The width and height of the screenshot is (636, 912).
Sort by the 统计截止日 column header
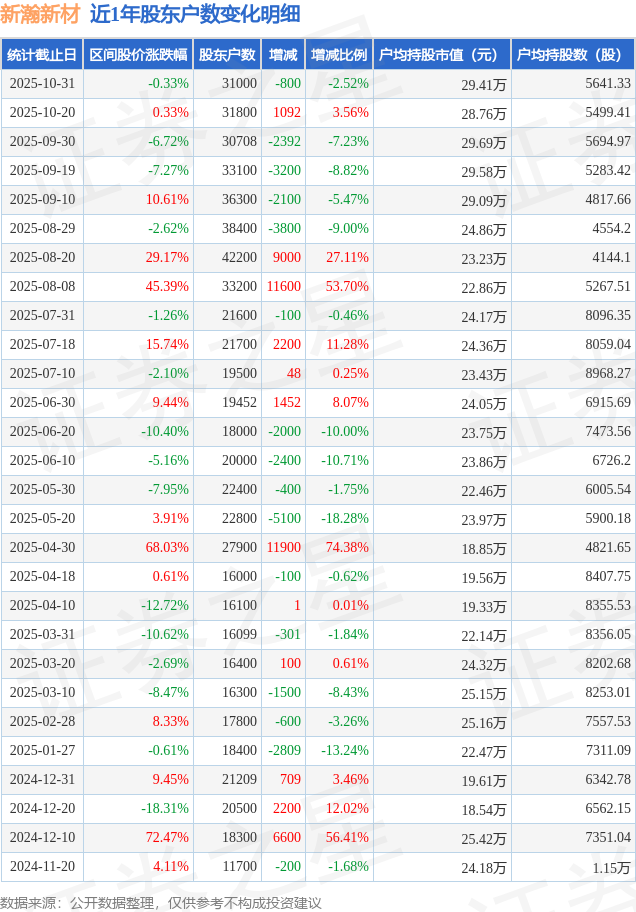[x=42, y=55]
